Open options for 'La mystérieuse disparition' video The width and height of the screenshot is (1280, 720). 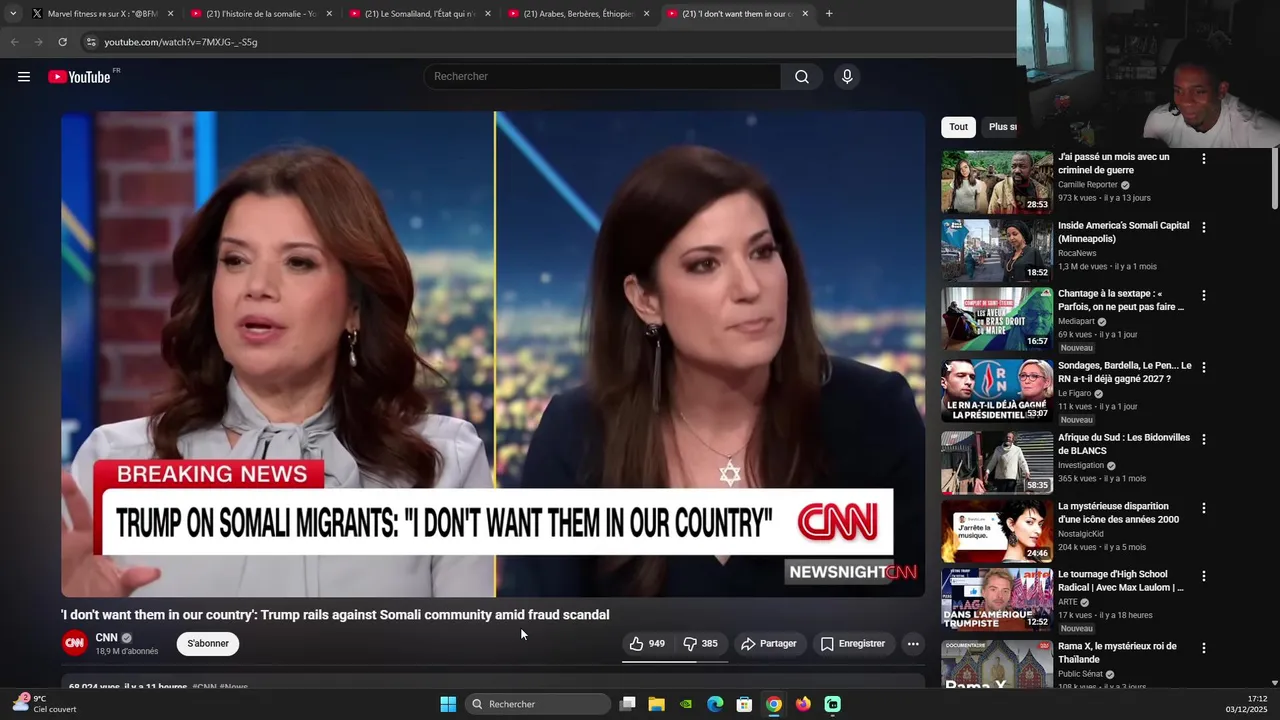pyautogui.click(x=1204, y=508)
